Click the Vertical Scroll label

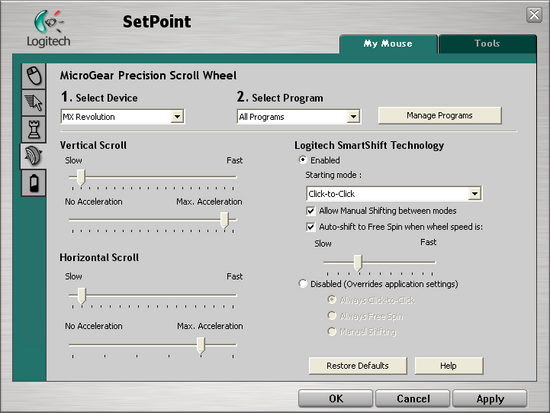93,145
